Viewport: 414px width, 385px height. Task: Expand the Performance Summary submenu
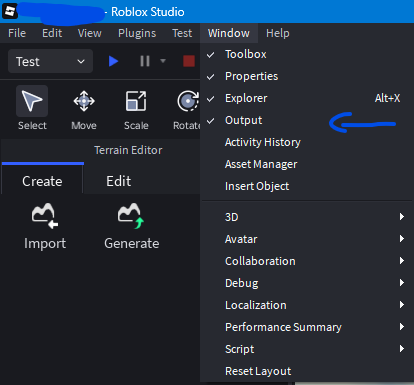pyautogui.click(x=307, y=327)
